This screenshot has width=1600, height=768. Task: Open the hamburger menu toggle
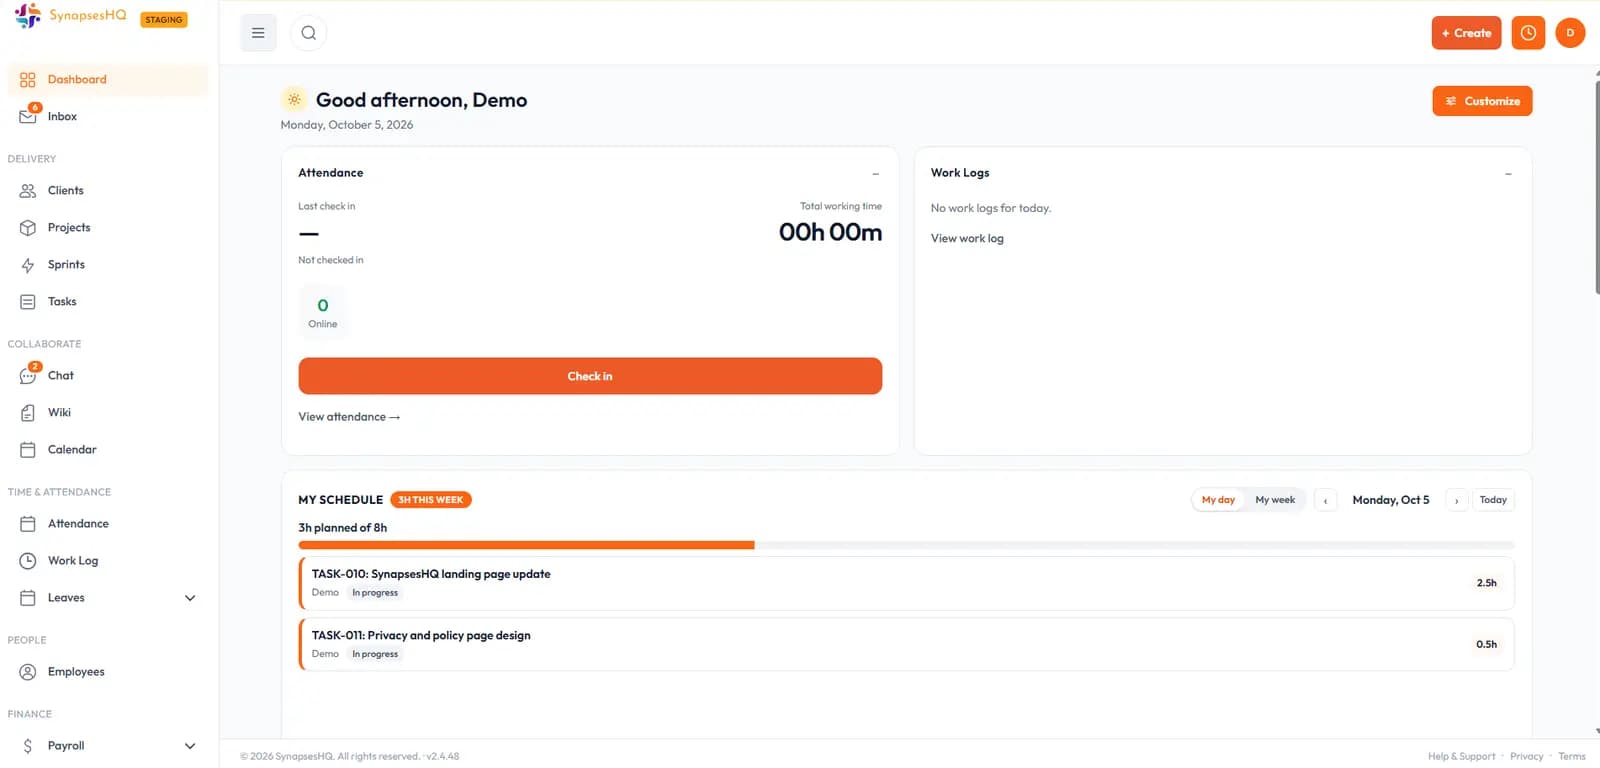tap(258, 33)
